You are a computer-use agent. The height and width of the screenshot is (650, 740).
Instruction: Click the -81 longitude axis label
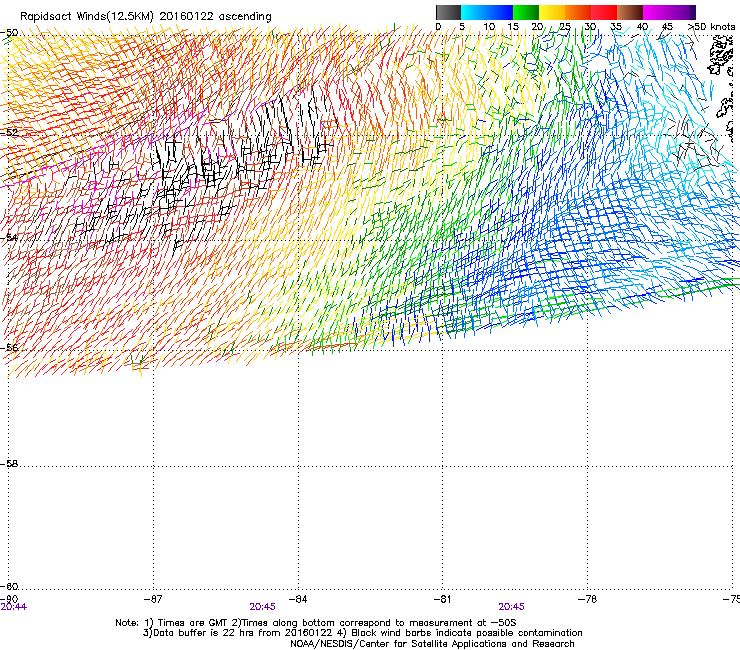(442, 599)
